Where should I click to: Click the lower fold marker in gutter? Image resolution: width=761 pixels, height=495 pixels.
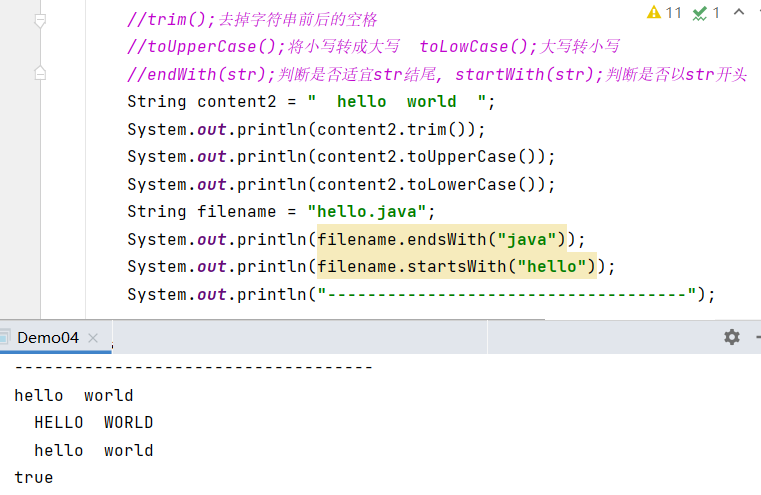click(40, 74)
